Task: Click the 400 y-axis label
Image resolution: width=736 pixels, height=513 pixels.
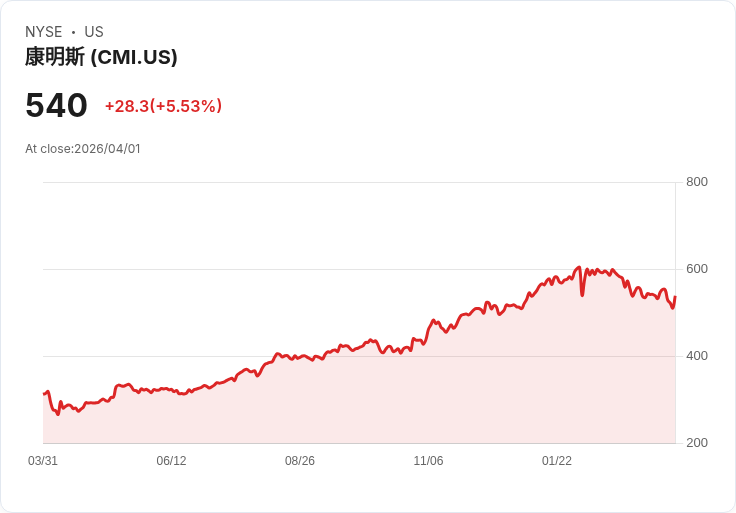Action: (697, 356)
